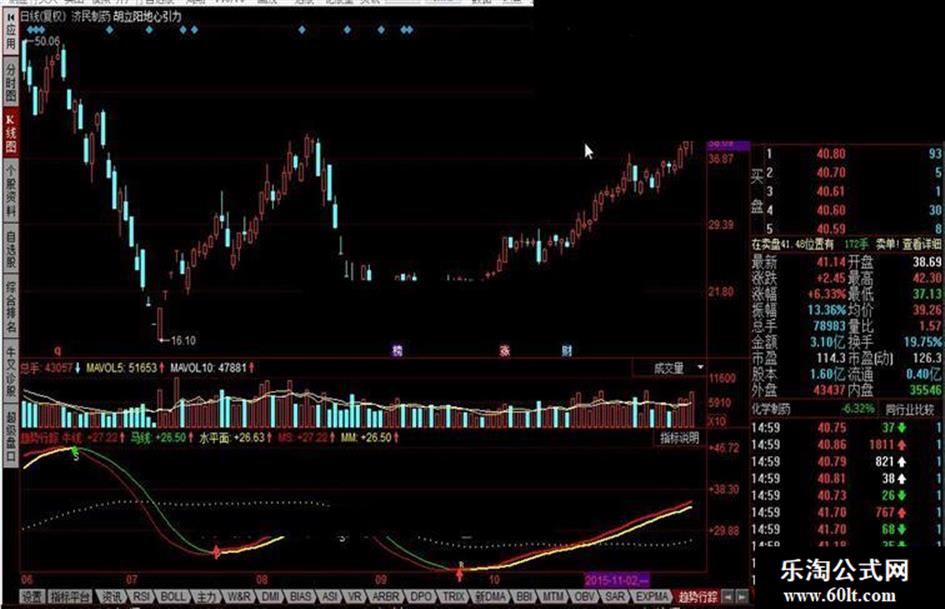Select the ASI indicator tab

pyautogui.click(x=330, y=597)
